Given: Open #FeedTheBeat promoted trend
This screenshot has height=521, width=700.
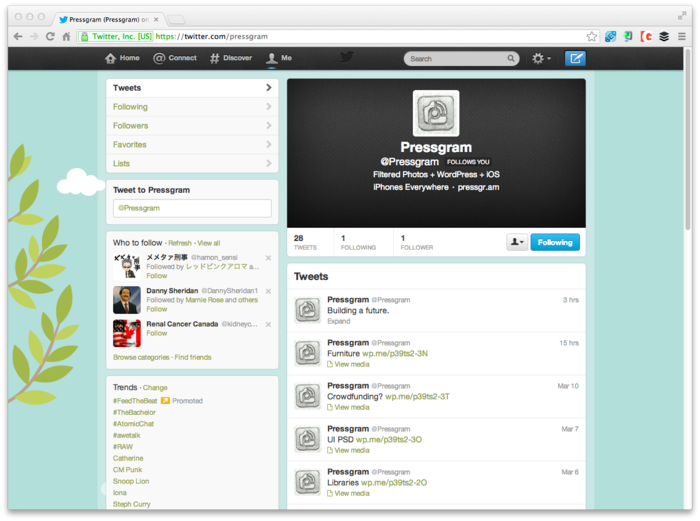Looking at the screenshot, I should pos(135,401).
